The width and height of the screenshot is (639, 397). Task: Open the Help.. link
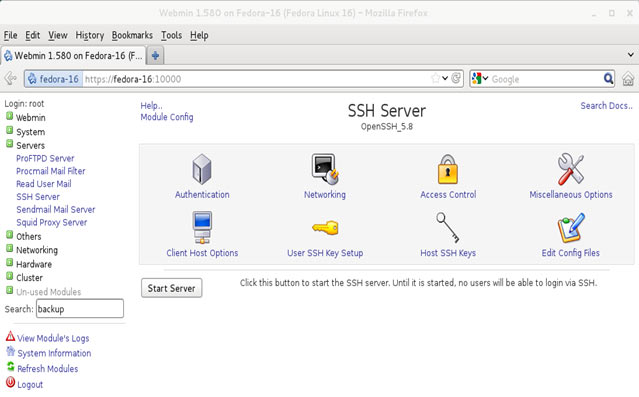point(152,106)
